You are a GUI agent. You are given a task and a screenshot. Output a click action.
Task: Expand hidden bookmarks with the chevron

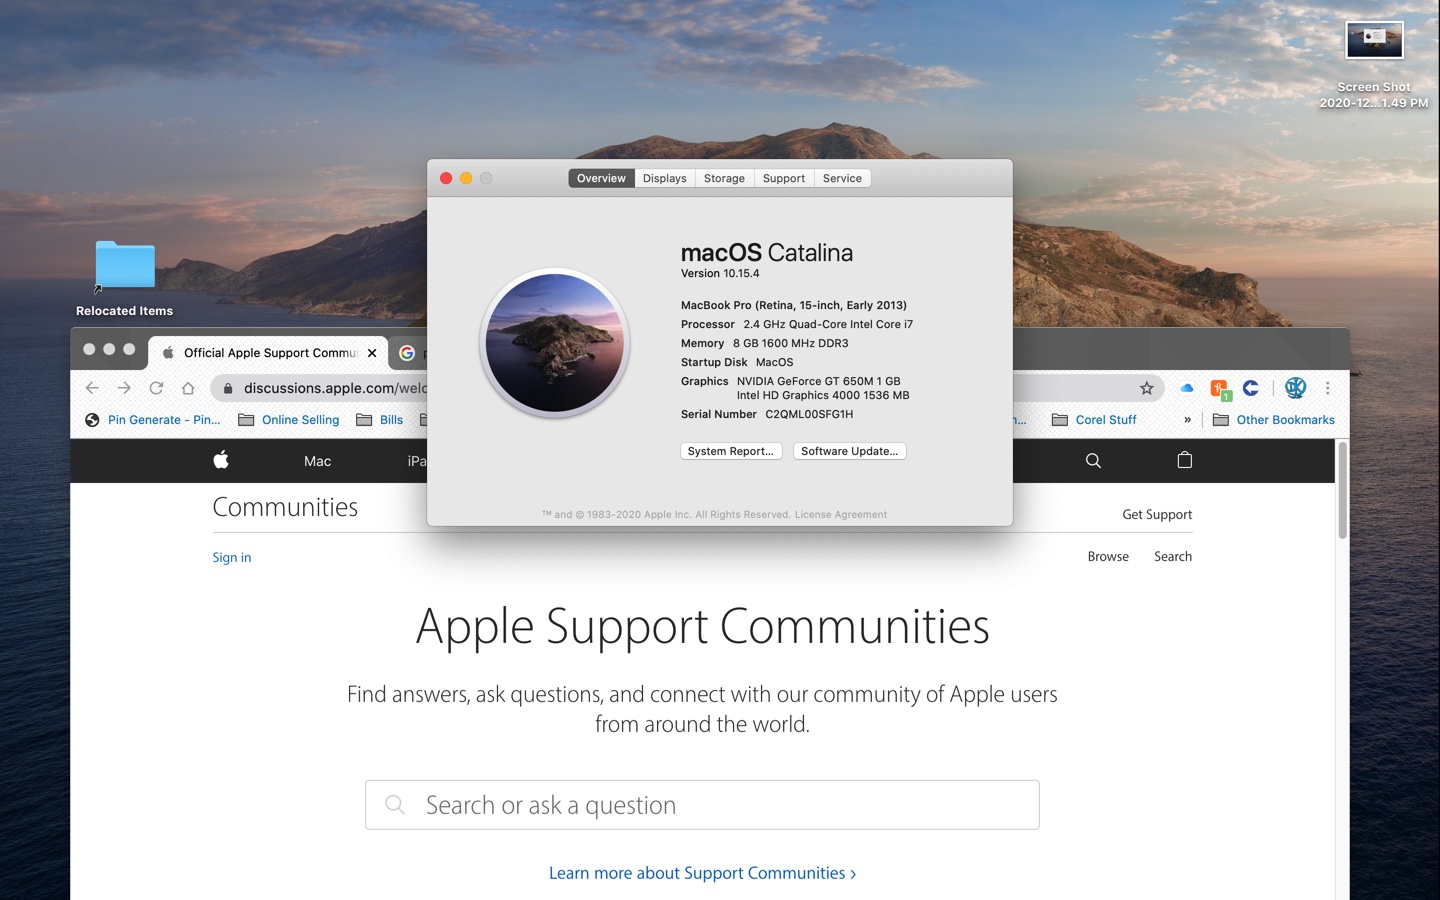click(x=1187, y=420)
